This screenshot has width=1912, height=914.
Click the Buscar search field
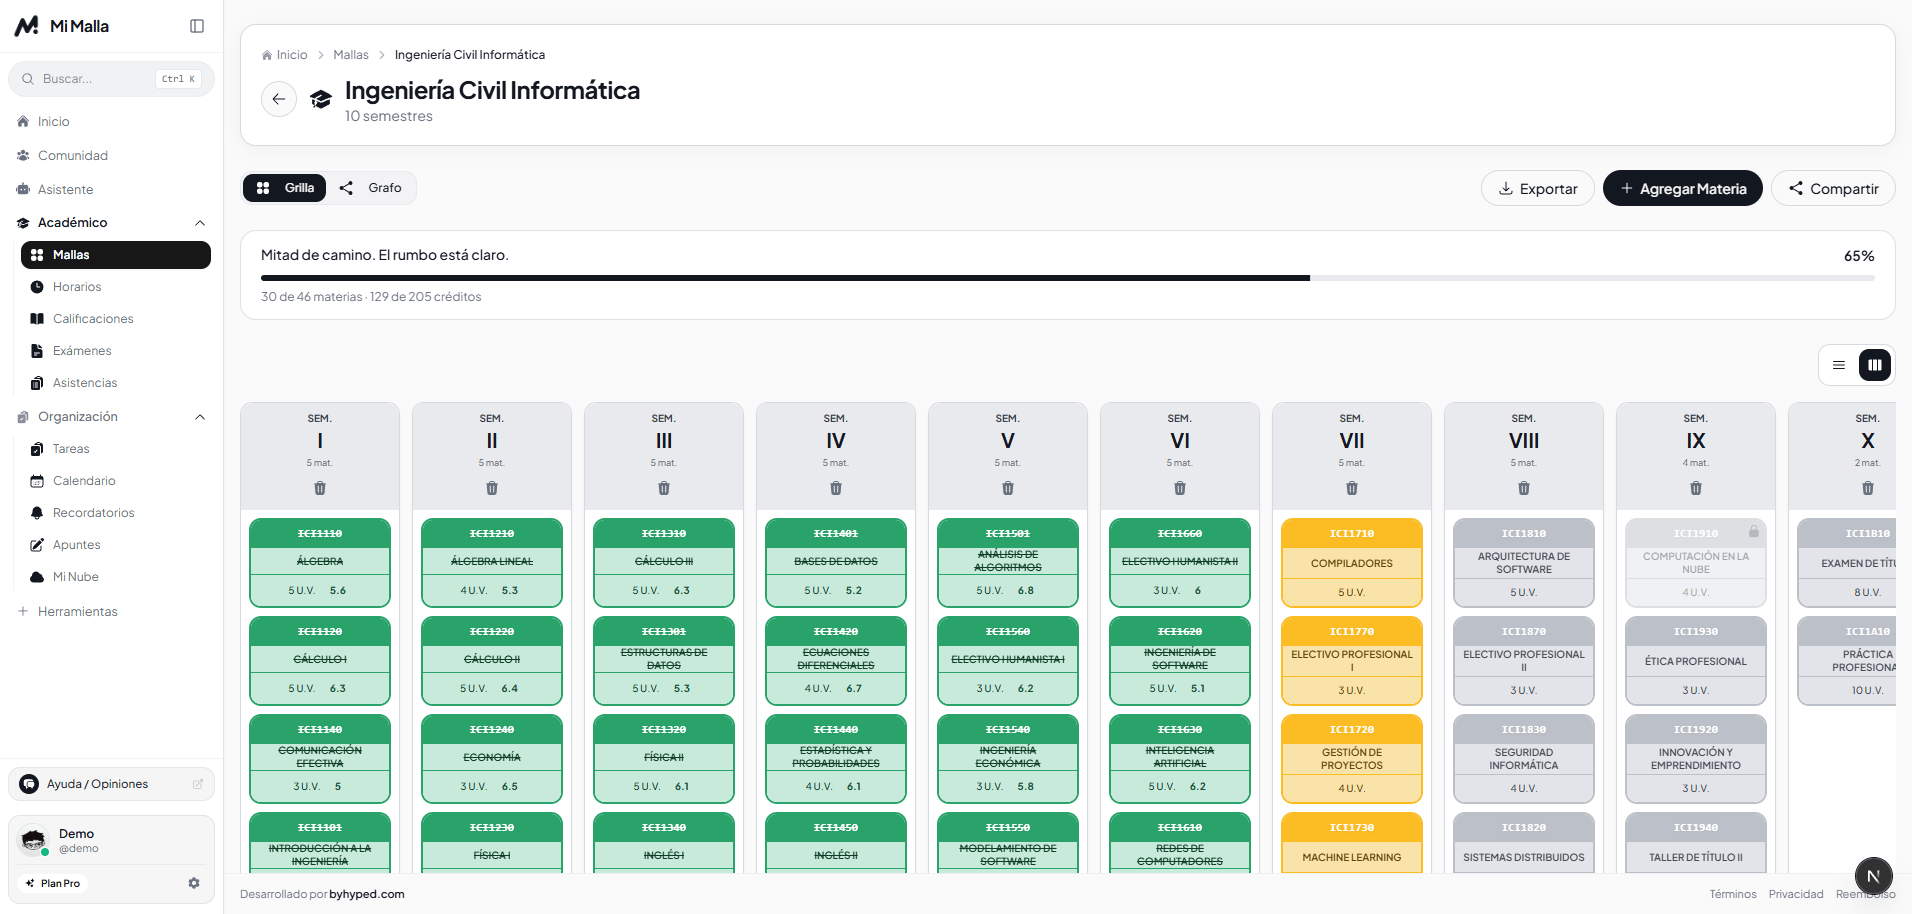(112, 79)
